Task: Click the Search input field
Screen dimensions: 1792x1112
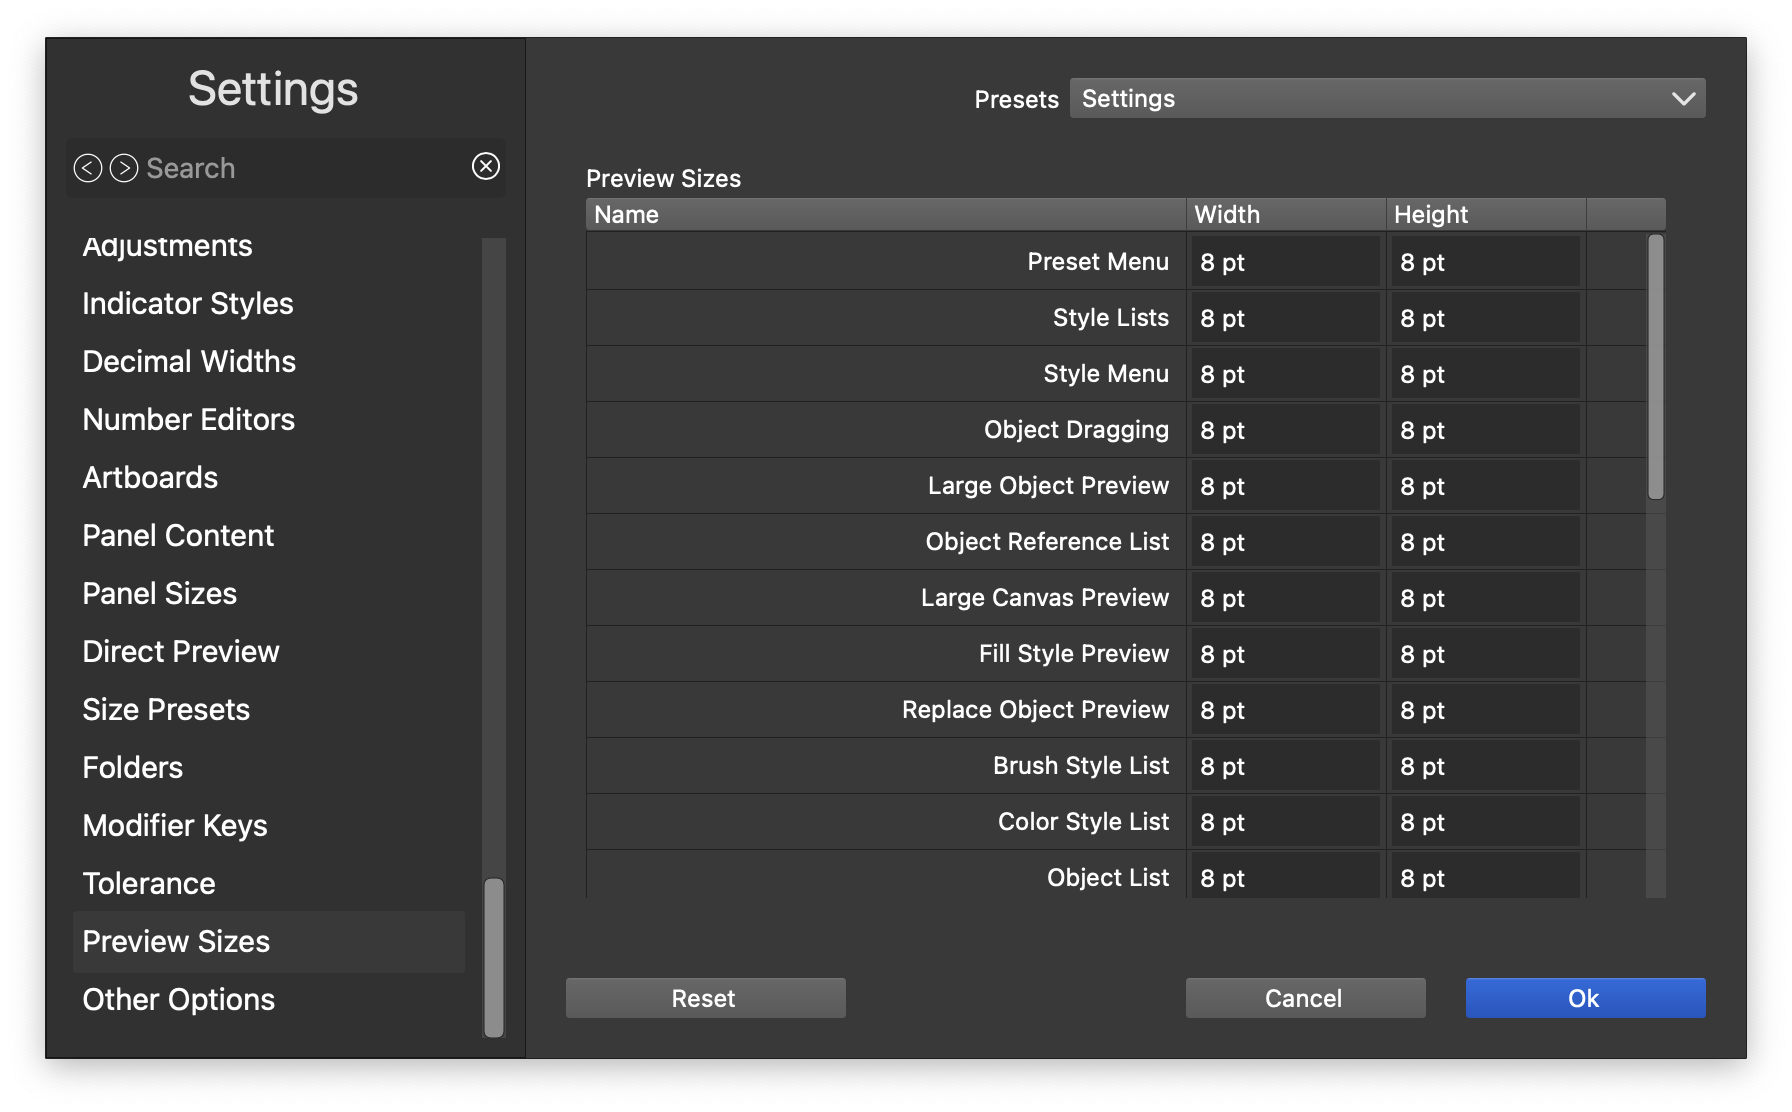Action: coord(300,168)
